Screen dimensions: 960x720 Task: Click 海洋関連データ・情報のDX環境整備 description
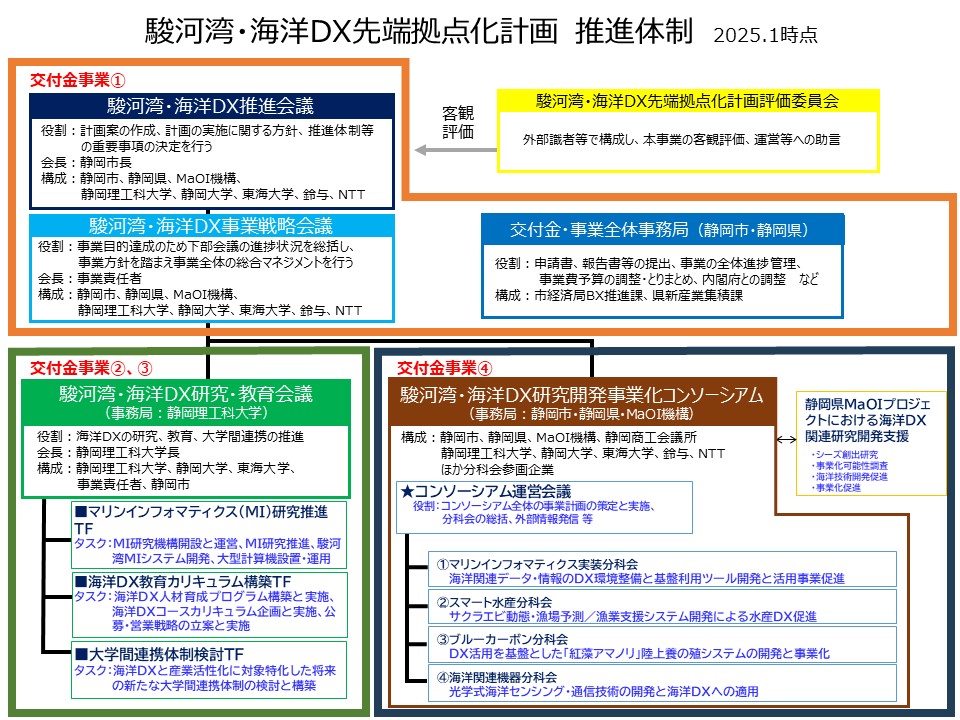pyautogui.click(x=647, y=579)
